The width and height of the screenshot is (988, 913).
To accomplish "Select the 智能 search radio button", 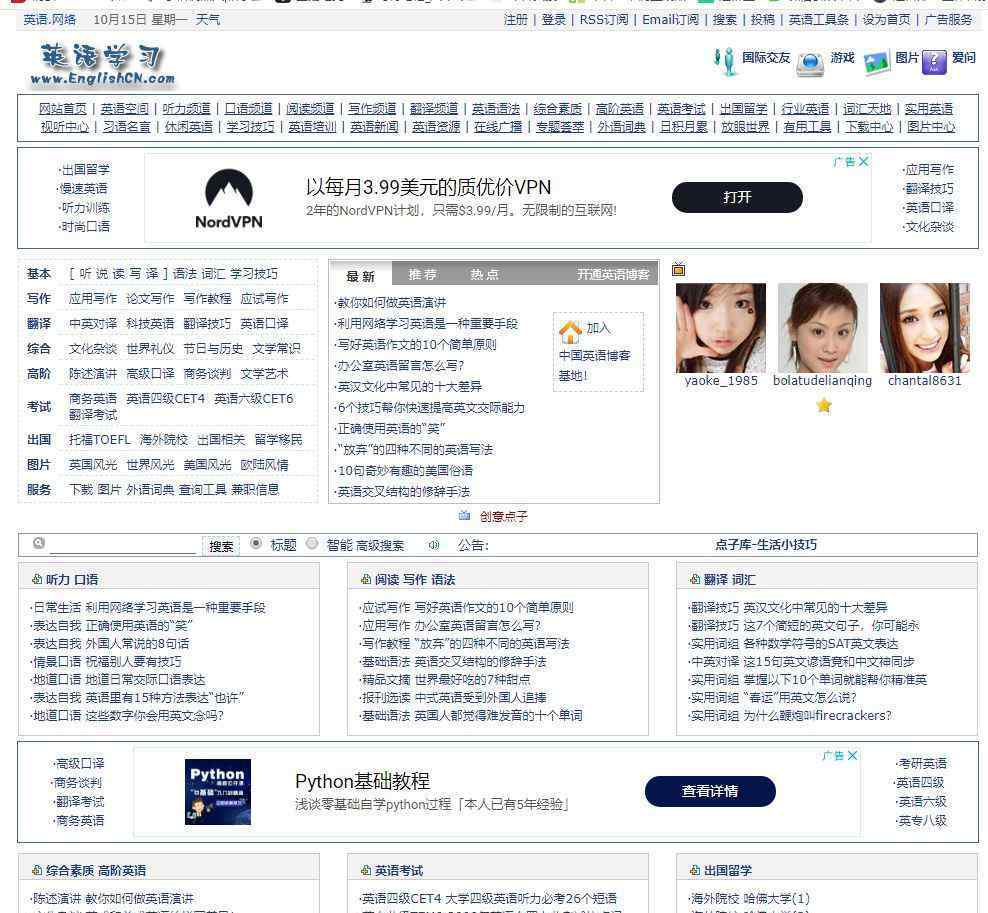I will 312,544.
